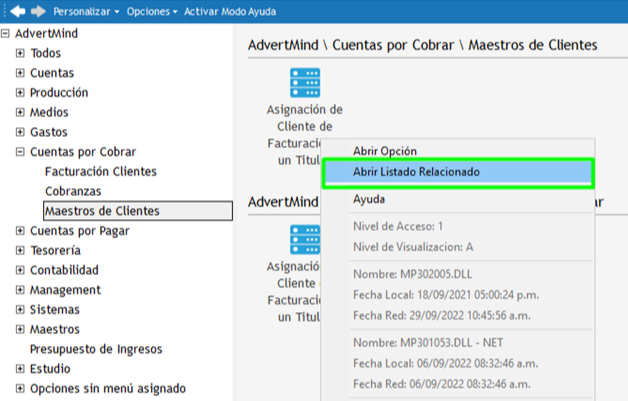The image size is (628, 401).
Task: Select the Medios label in tree
Action: (49, 112)
